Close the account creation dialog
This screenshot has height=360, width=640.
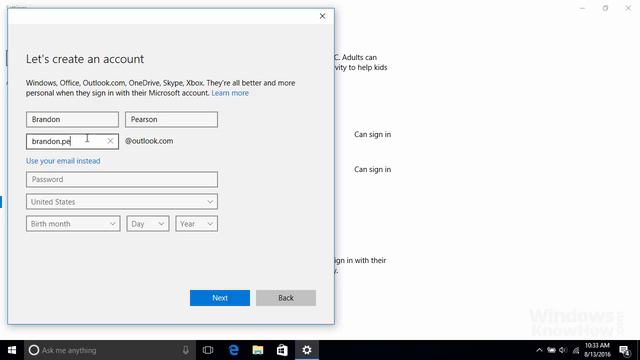click(x=322, y=16)
